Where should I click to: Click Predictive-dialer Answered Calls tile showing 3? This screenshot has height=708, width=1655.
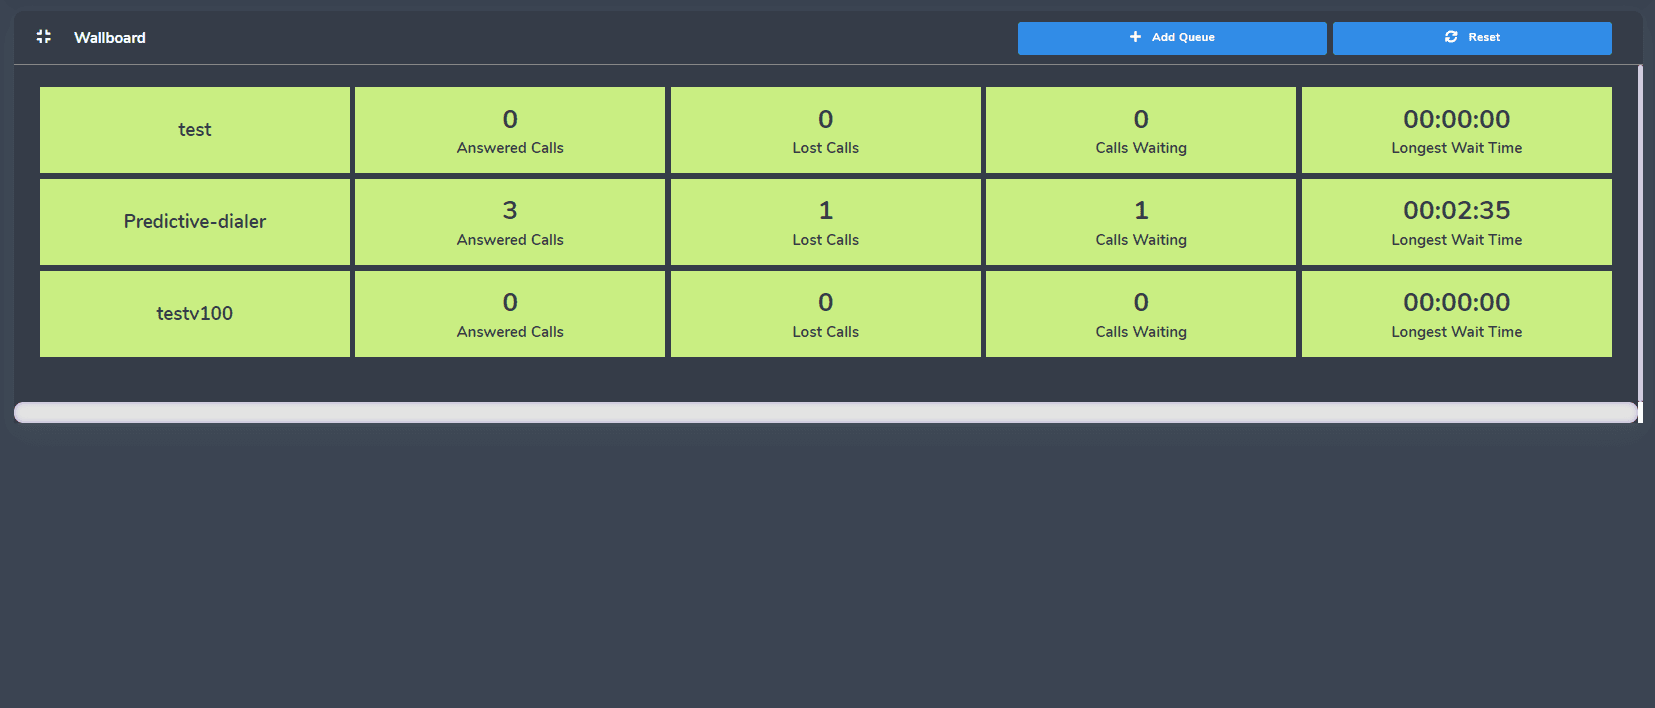click(510, 222)
